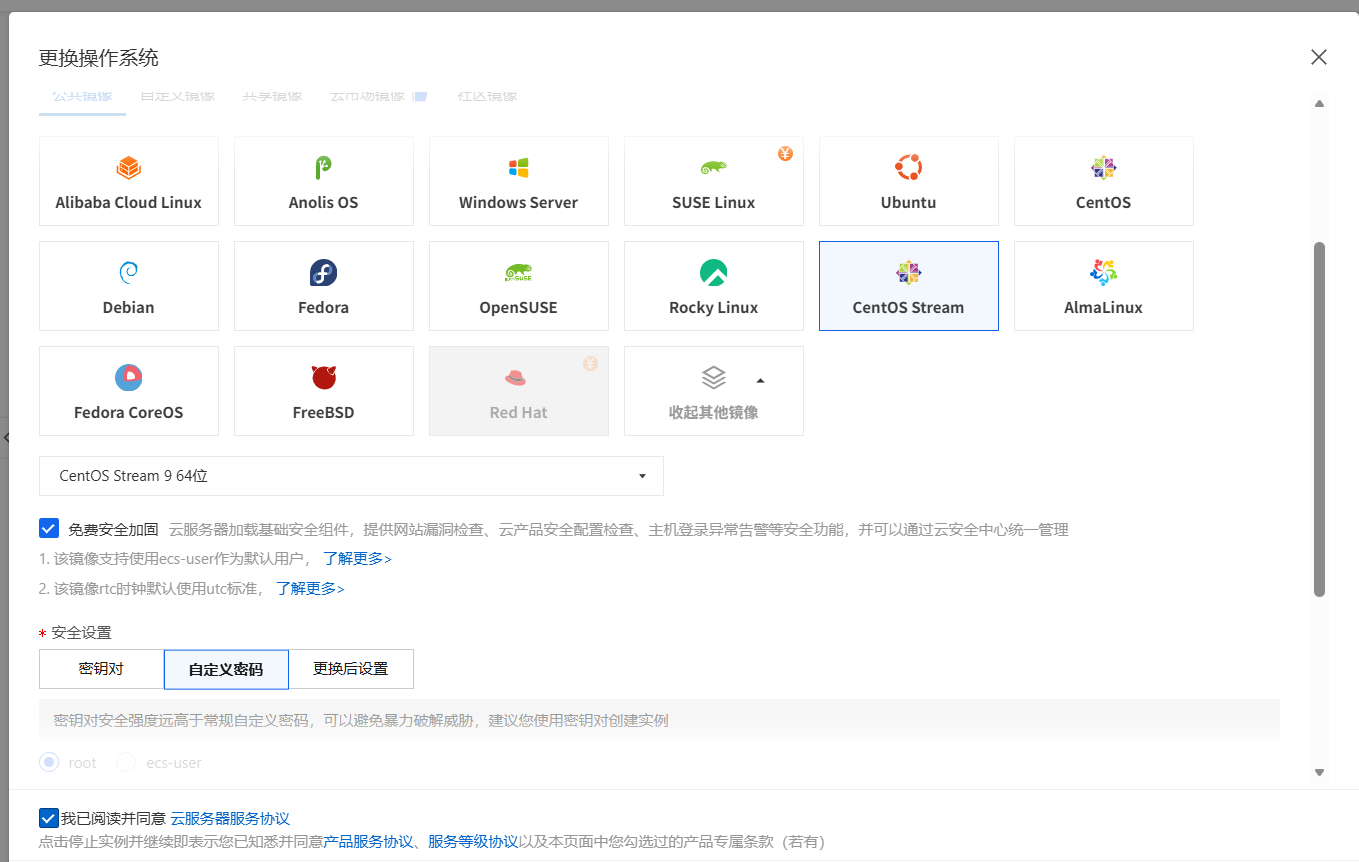Select the 自定义密码 security option

click(226, 669)
